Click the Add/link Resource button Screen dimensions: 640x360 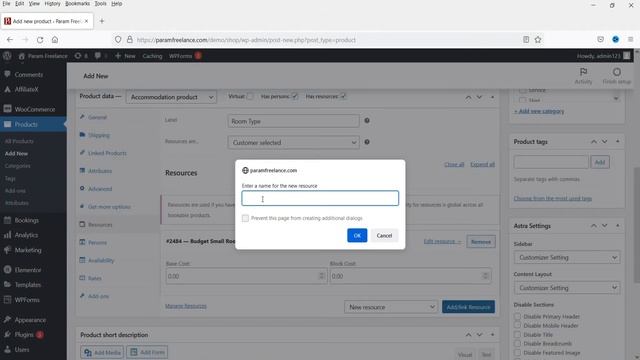[468, 307]
